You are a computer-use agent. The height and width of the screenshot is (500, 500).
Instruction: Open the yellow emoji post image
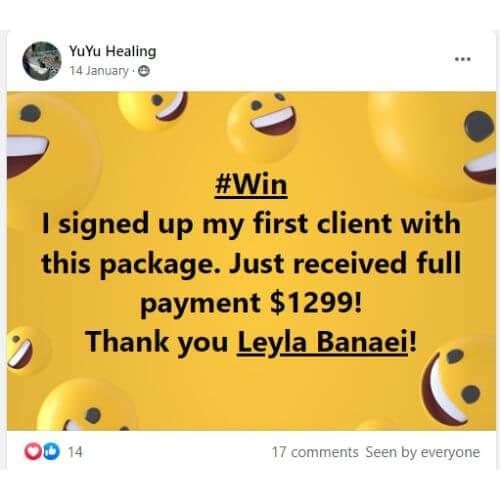point(251,261)
